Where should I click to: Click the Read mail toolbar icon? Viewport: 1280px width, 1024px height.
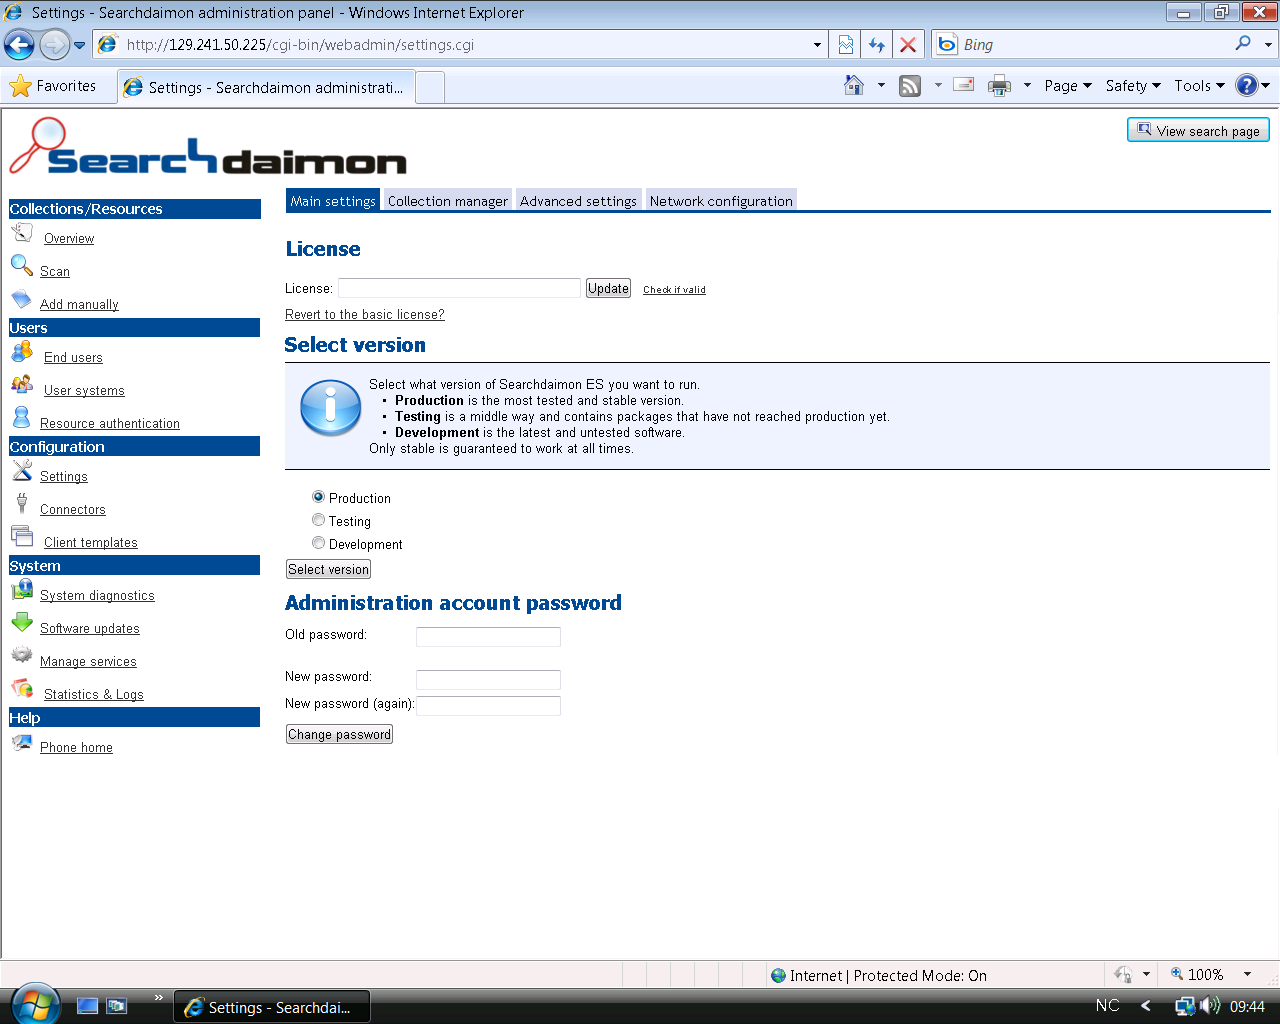[964, 86]
